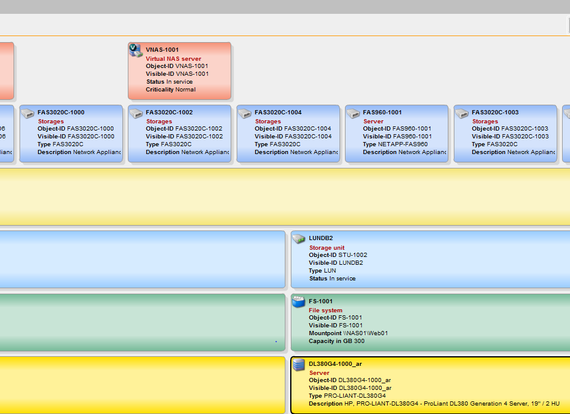
Task: Click the 'Virtual NAS server' class label
Action: [173, 59]
